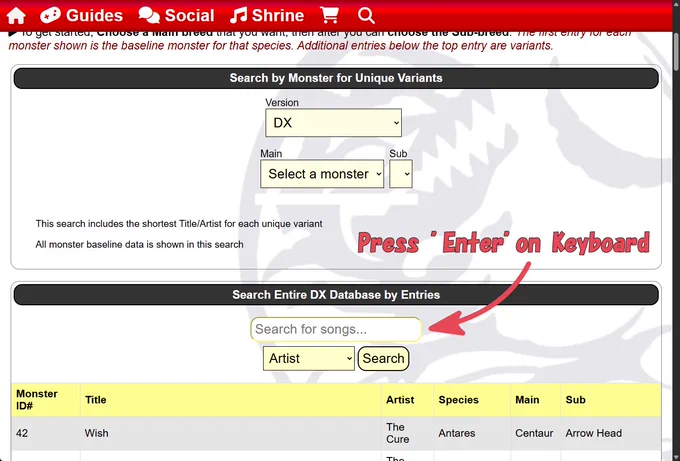Viewport: 680px width, 461px height.
Task: Click the music note icon beside Shrine
Action: coord(239,16)
